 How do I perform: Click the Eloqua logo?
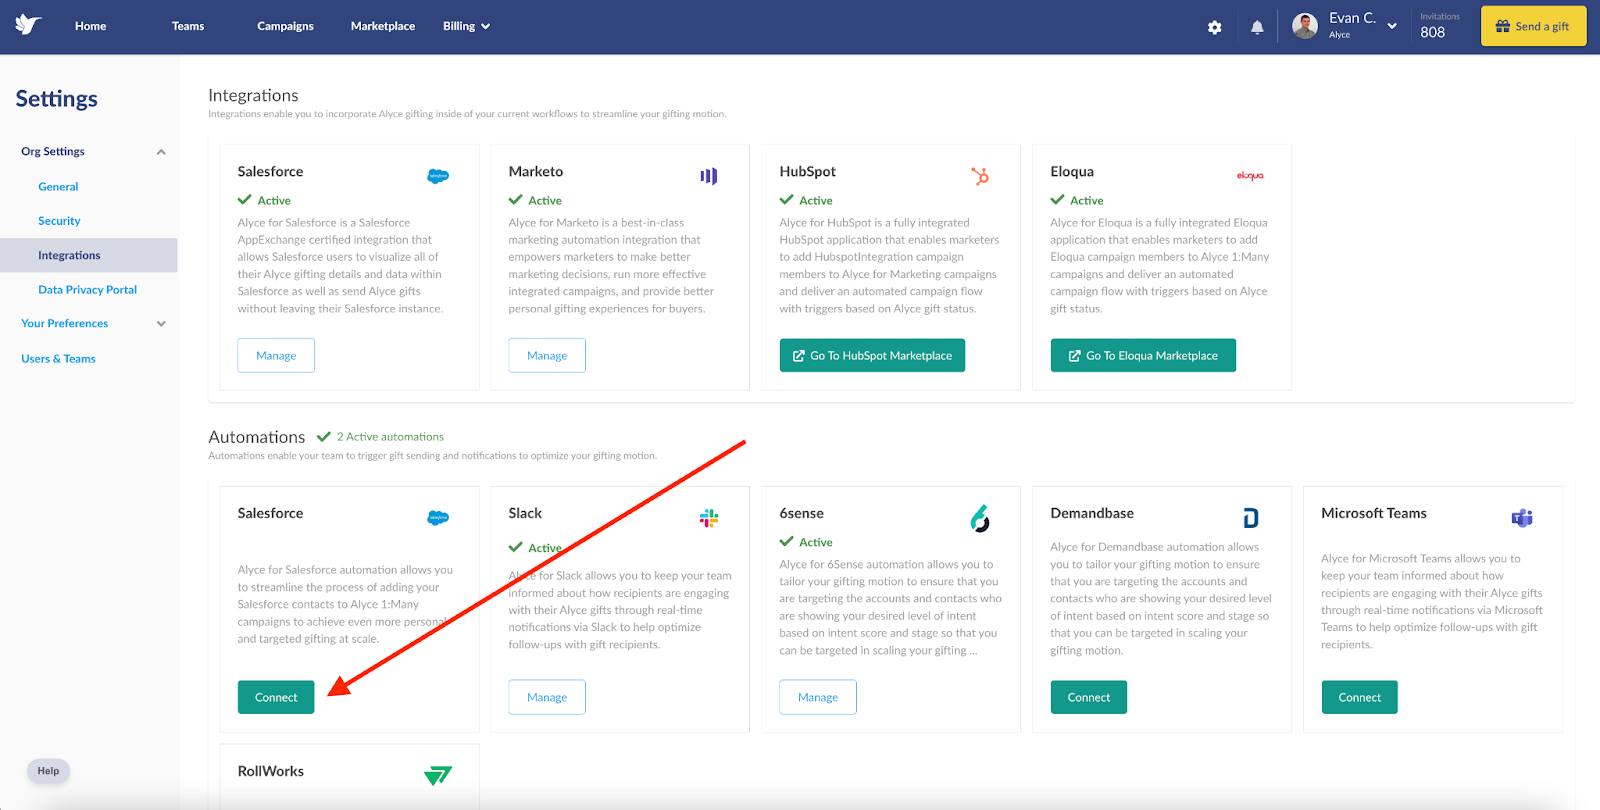[1250, 176]
